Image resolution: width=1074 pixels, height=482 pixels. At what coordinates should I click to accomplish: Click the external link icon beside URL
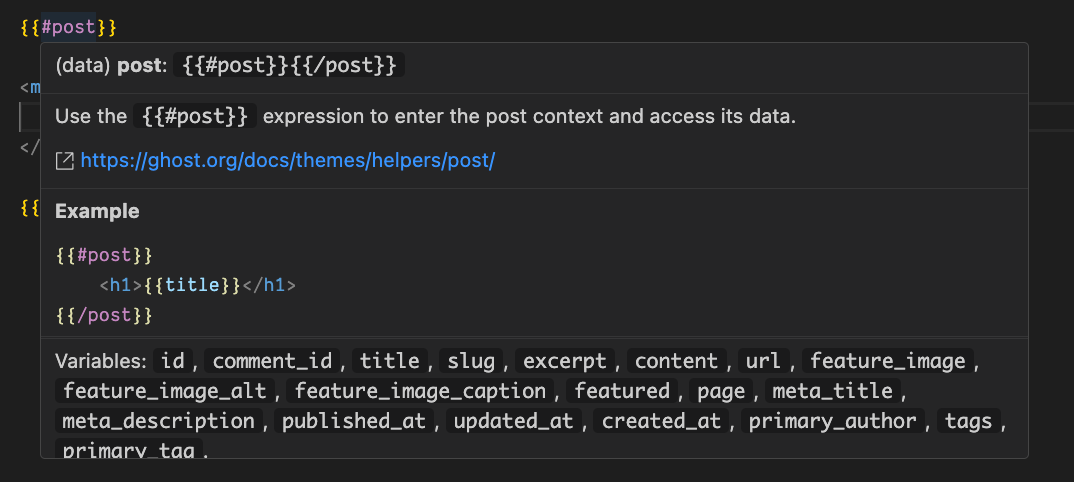click(x=64, y=162)
